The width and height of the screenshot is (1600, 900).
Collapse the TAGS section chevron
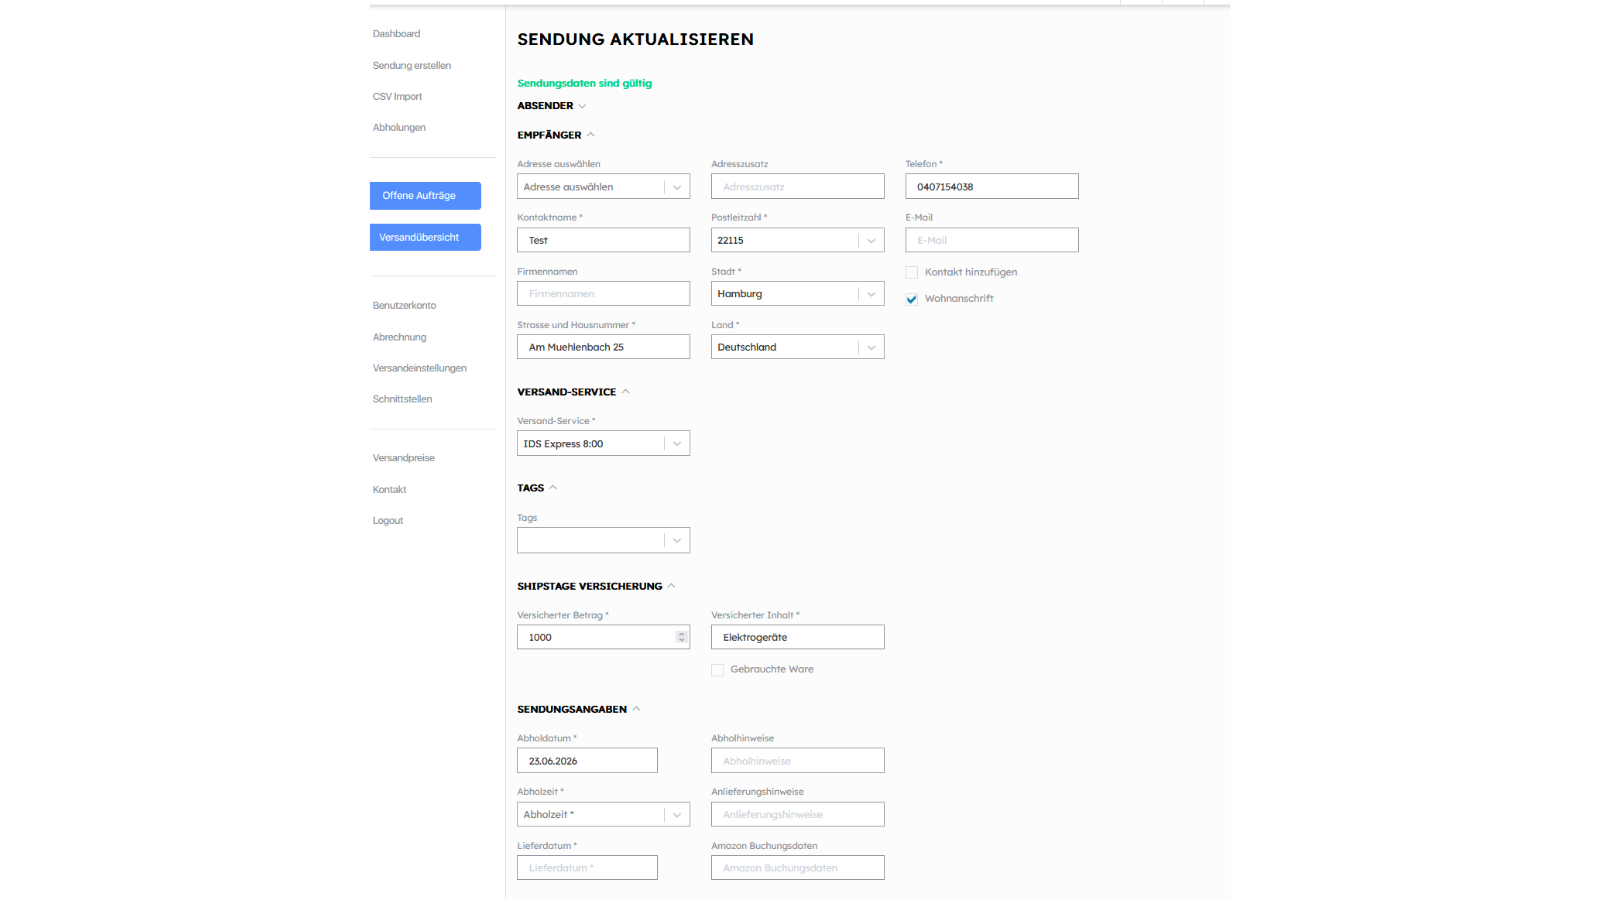coord(553,488)
